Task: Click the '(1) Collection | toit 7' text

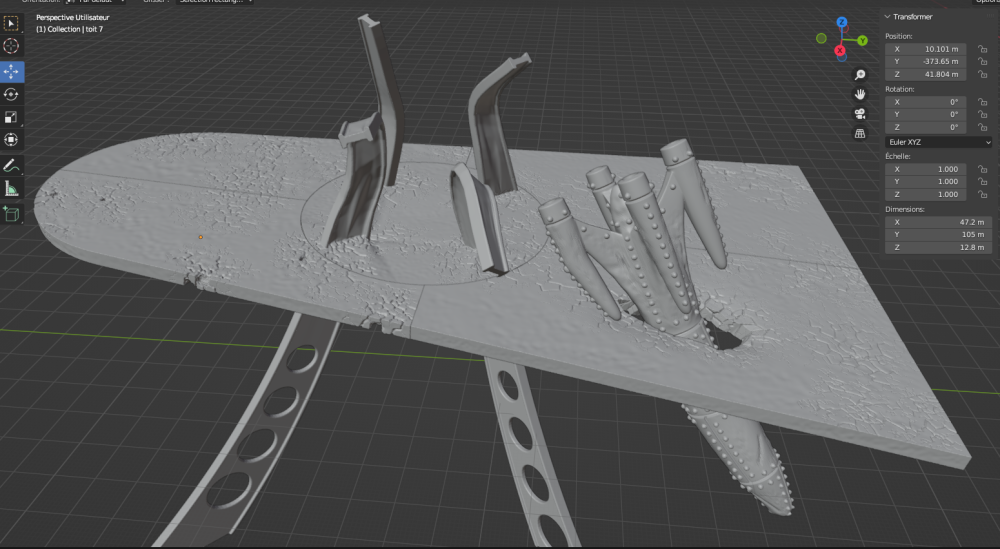Action: pos(70,29)
